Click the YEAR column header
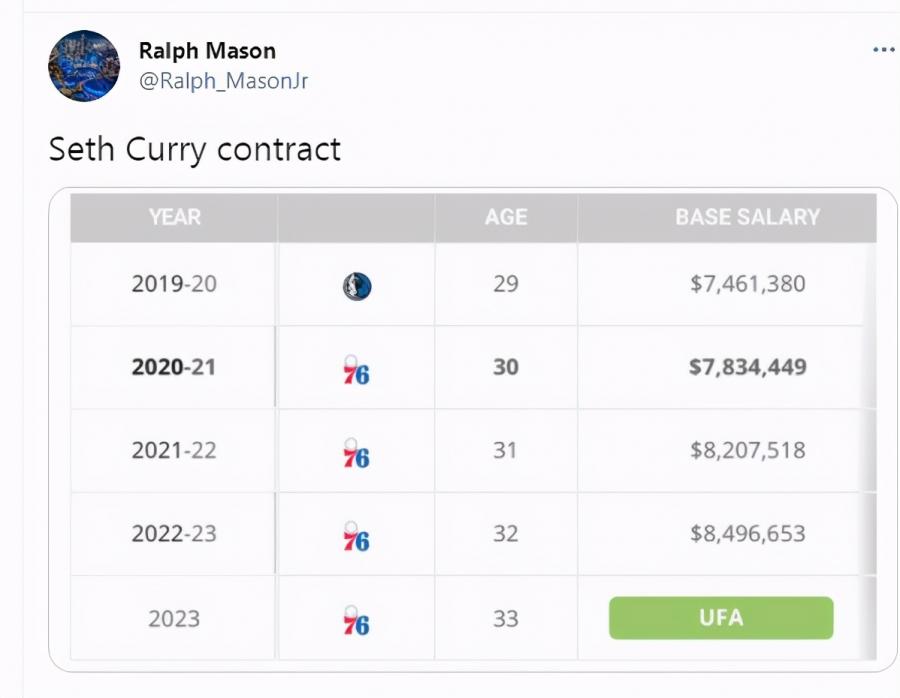 [173, 216]
